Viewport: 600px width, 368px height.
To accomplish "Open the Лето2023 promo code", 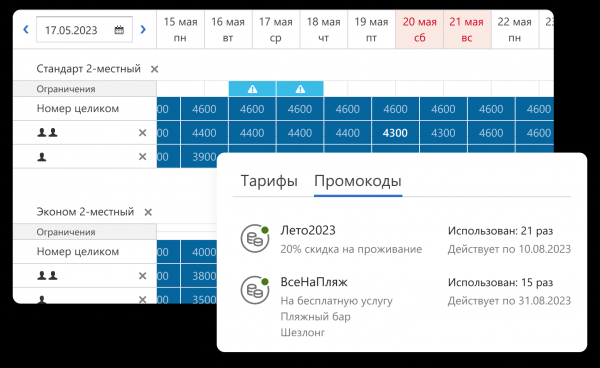I will pos(308,230).
